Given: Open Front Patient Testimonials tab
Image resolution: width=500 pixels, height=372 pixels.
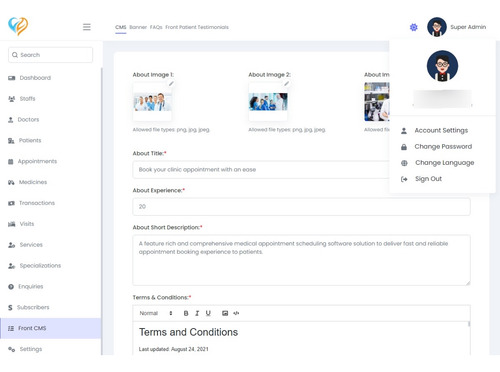Looking at the screenshot, I should pos(197,27).
